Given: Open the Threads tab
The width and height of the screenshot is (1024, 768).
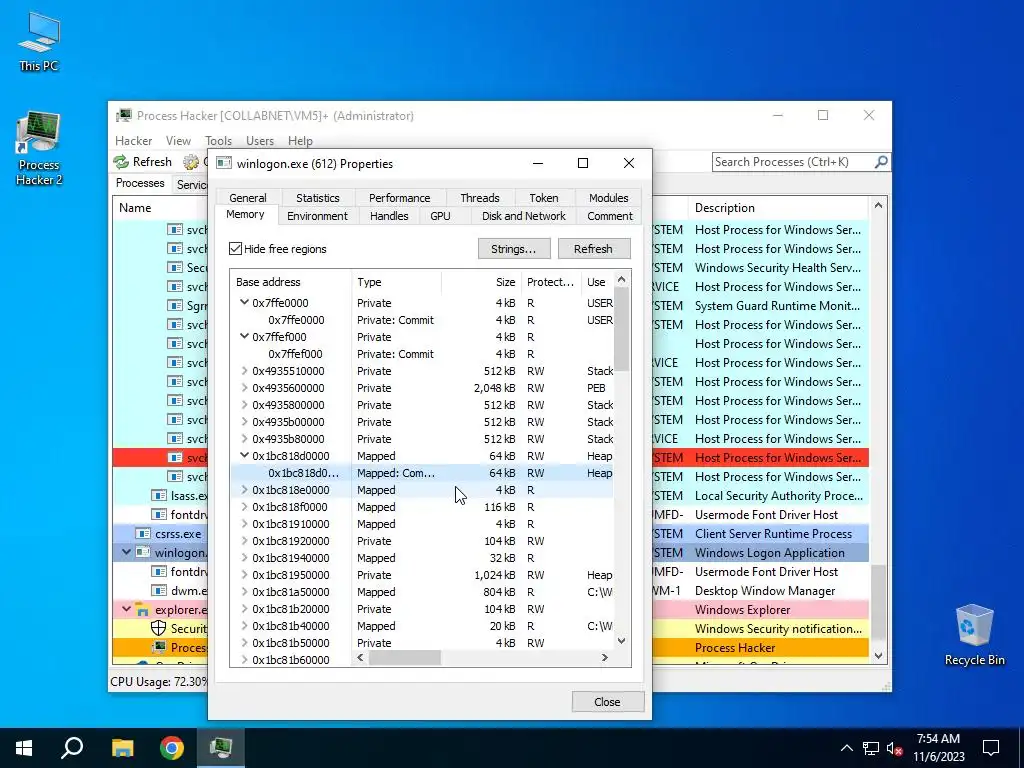Looking at the screenshot, I should (x=479, y=198).
